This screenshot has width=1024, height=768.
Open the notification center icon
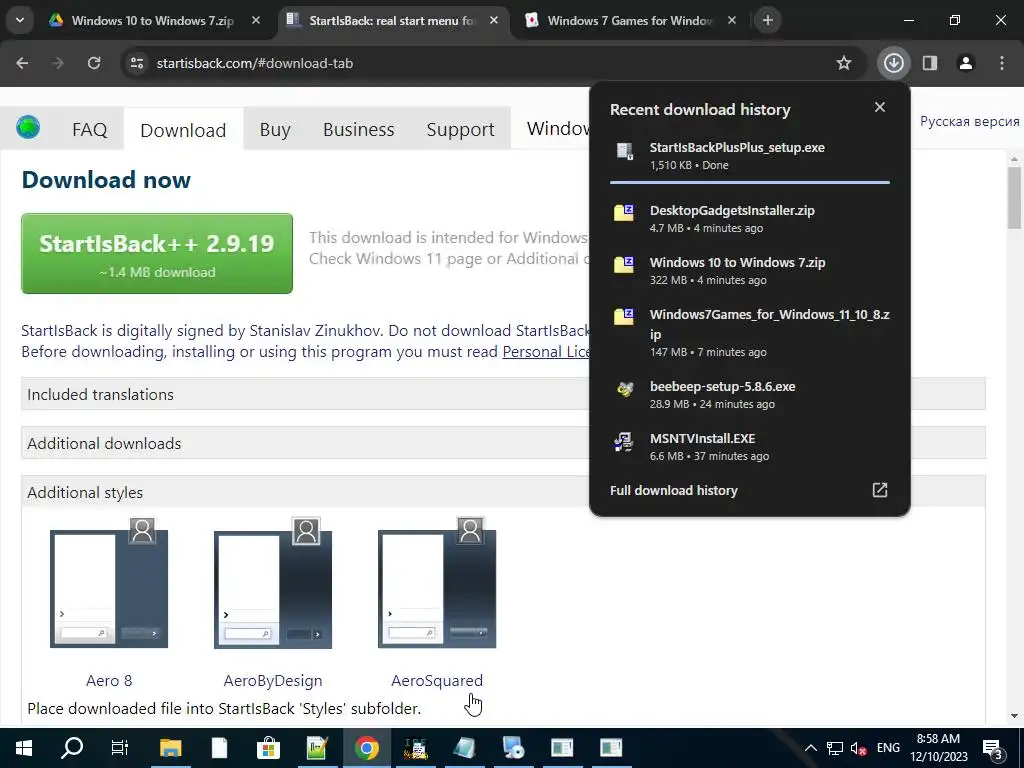pyautogui.click(x=993, y=748)
